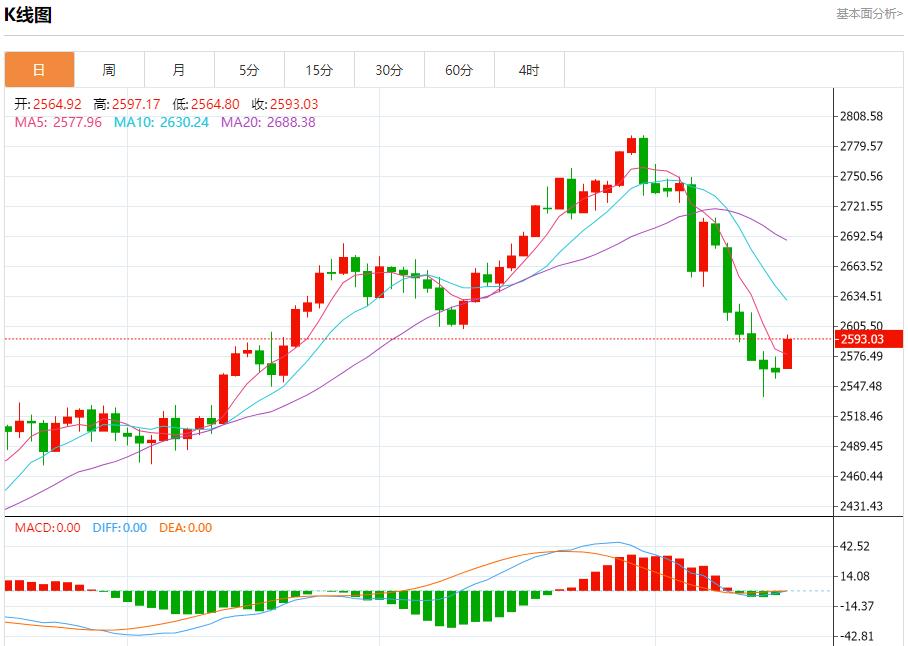The height and width of the screenshot is (646, 908).
Task: Click the MA5 indicator value label
Action: (x=58, y=122)
